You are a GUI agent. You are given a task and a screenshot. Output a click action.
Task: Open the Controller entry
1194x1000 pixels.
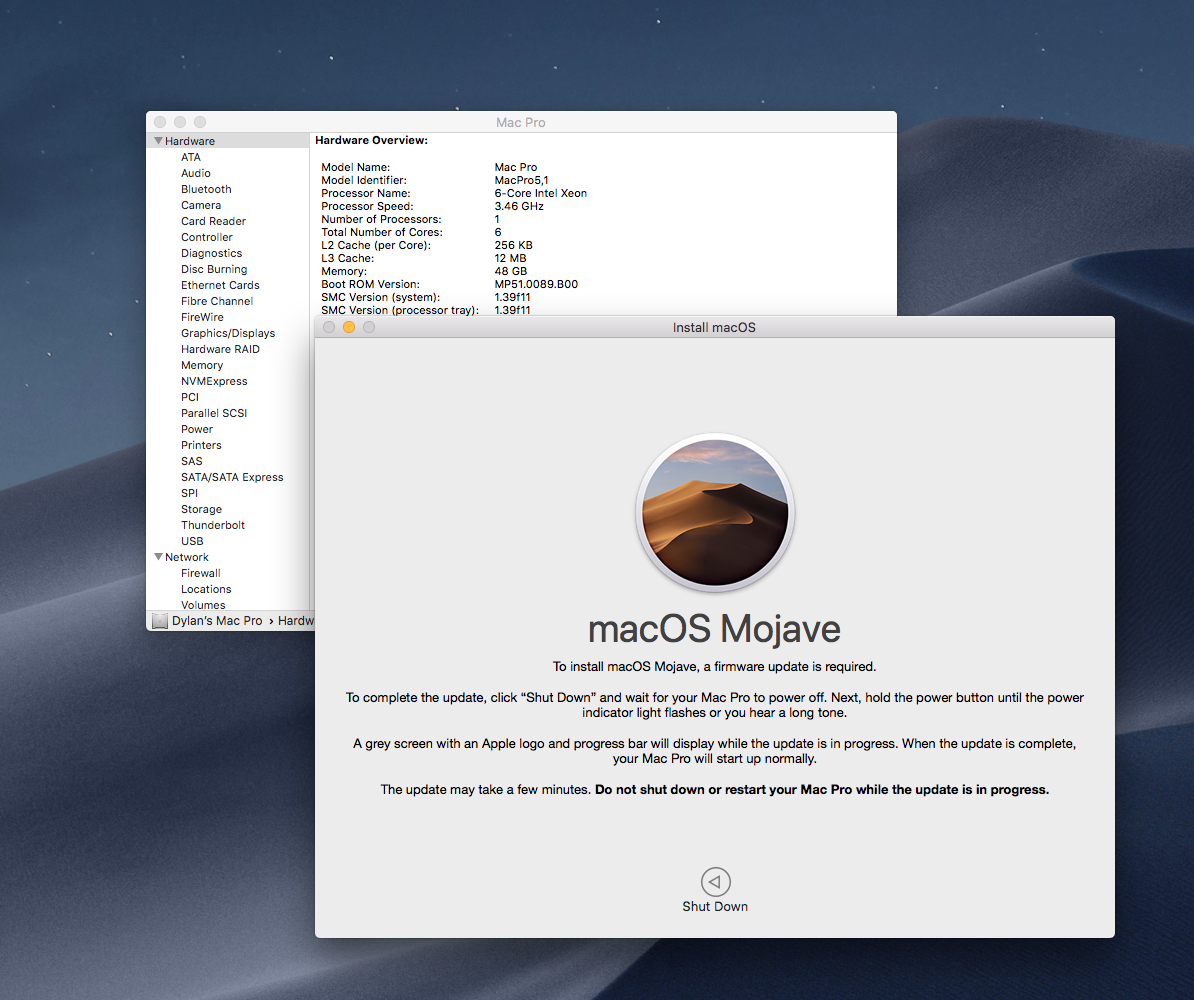[207, 237]
